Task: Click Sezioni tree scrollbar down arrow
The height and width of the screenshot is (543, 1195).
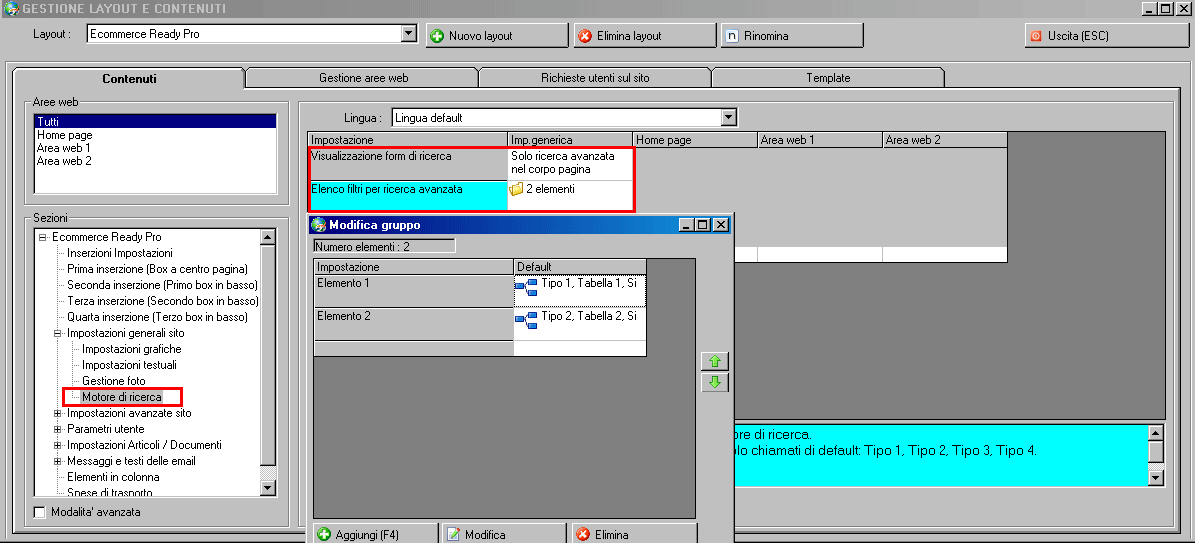Action: click(x=268, y=490)
